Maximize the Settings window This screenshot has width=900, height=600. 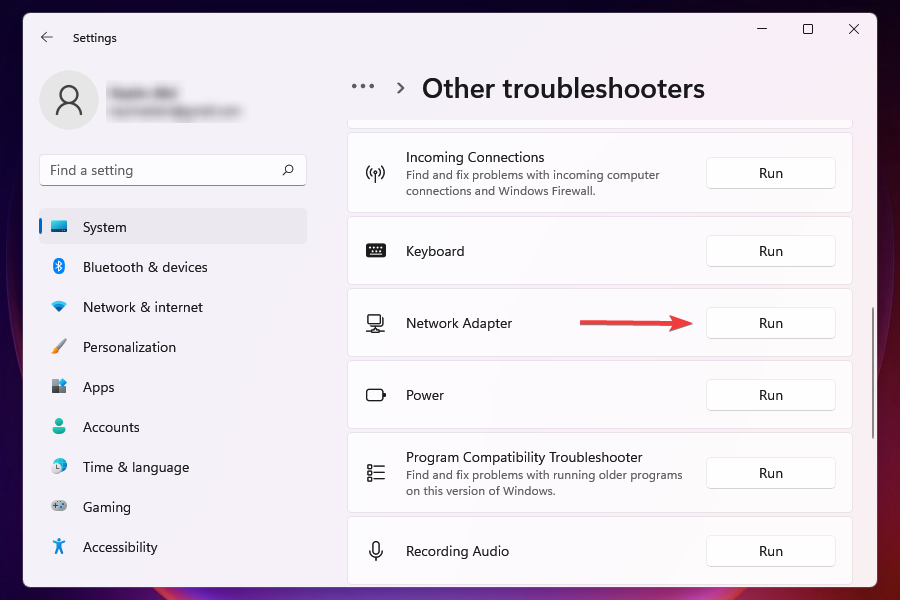click(x=808, y=29)
